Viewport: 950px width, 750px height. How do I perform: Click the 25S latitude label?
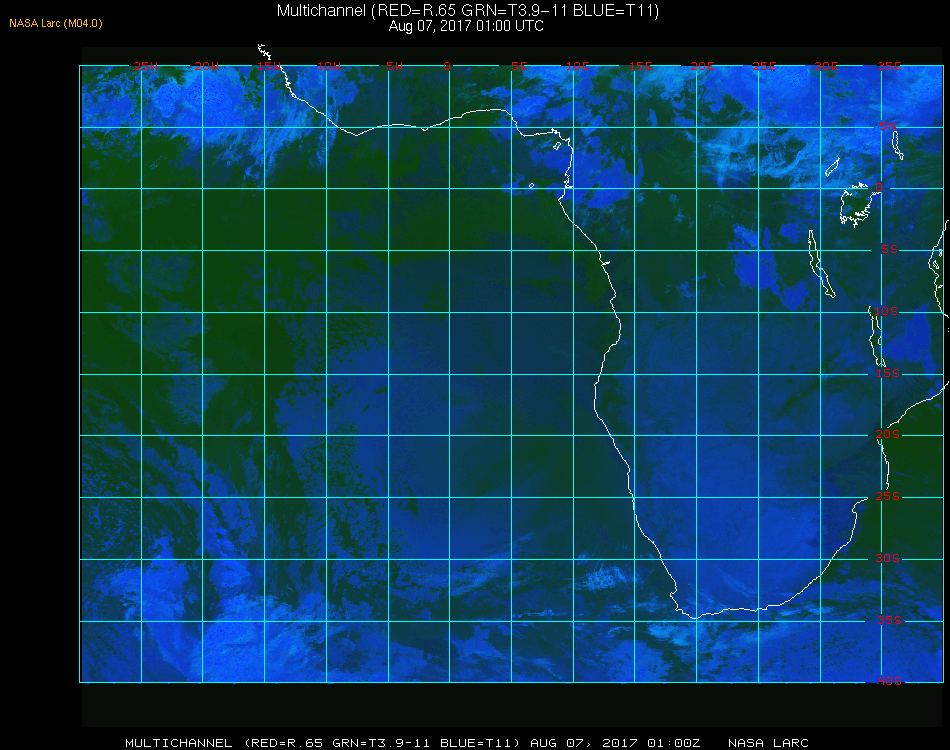click(888, 496)
